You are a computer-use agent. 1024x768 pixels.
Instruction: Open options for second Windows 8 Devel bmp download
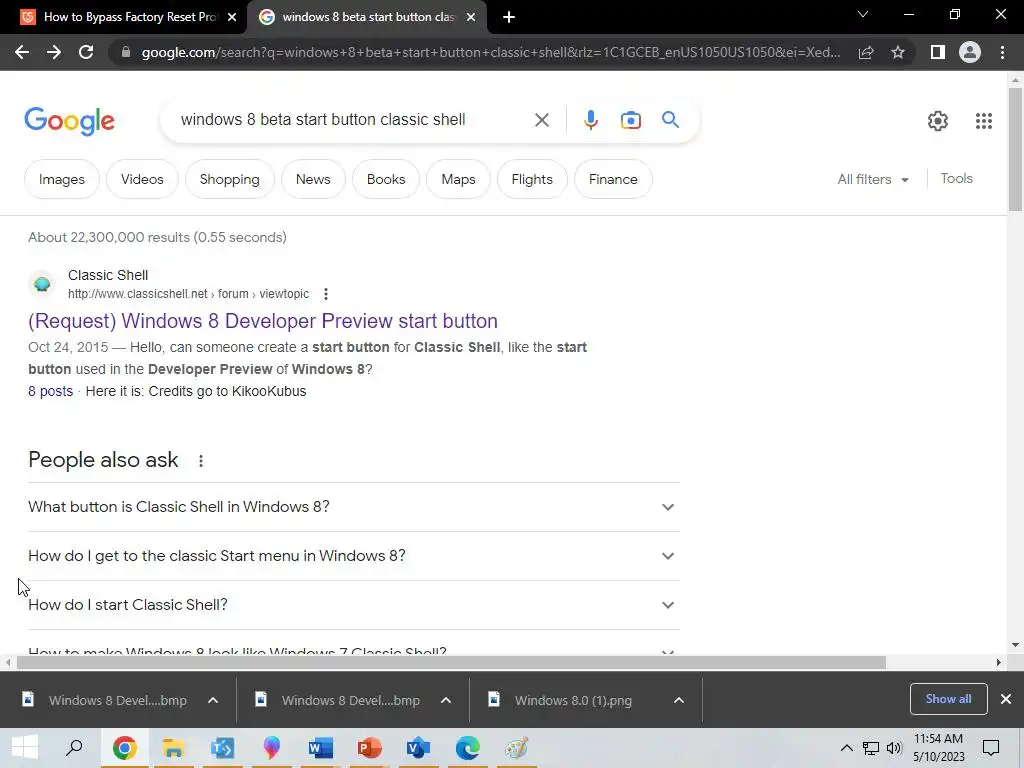tap(446, 700)
